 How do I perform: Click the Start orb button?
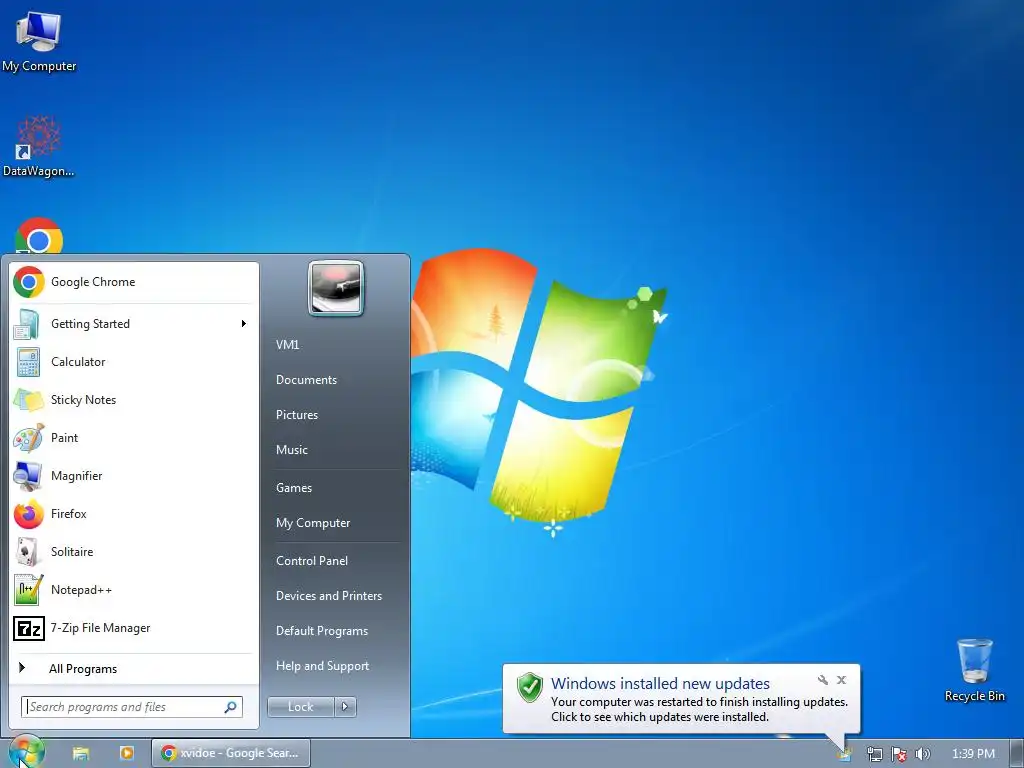[26, 752]
